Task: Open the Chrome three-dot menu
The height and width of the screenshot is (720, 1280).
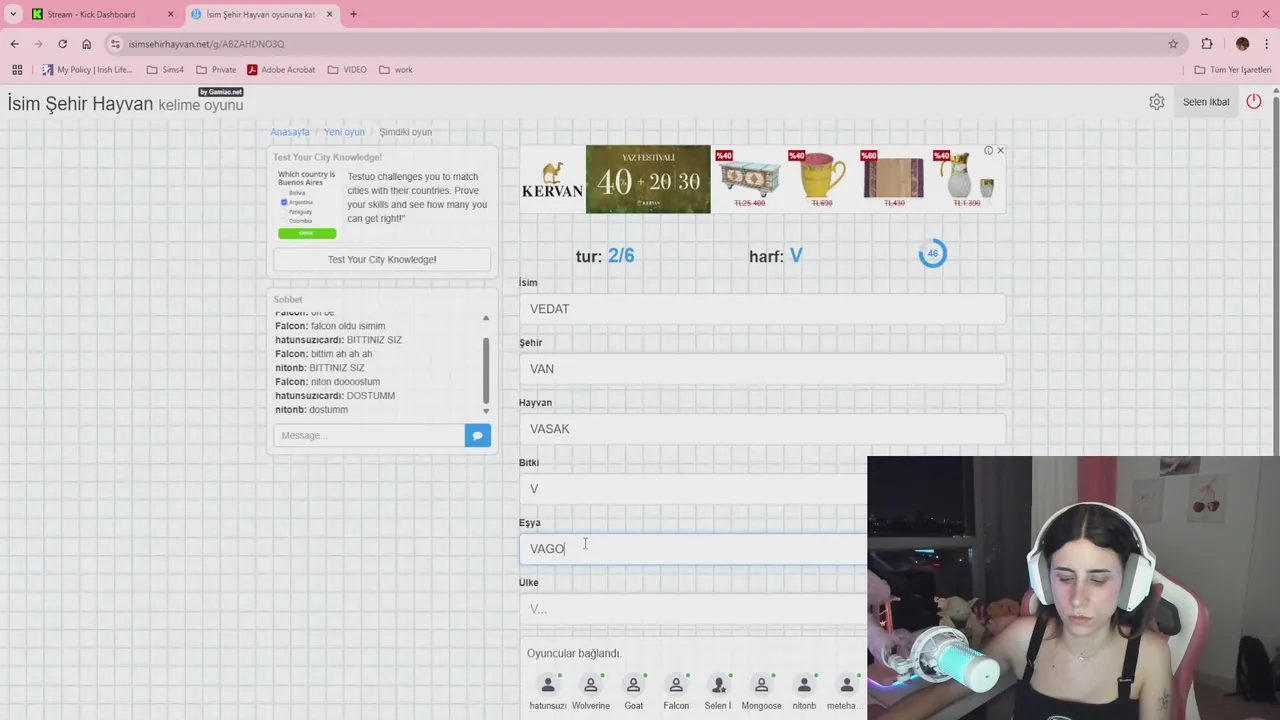Action: 1267,44
